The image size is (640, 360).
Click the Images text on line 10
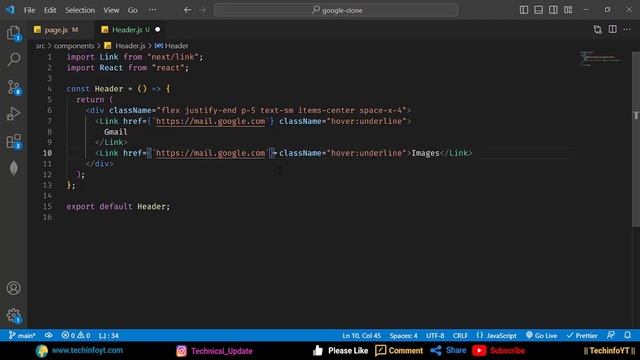pos(425,153)
